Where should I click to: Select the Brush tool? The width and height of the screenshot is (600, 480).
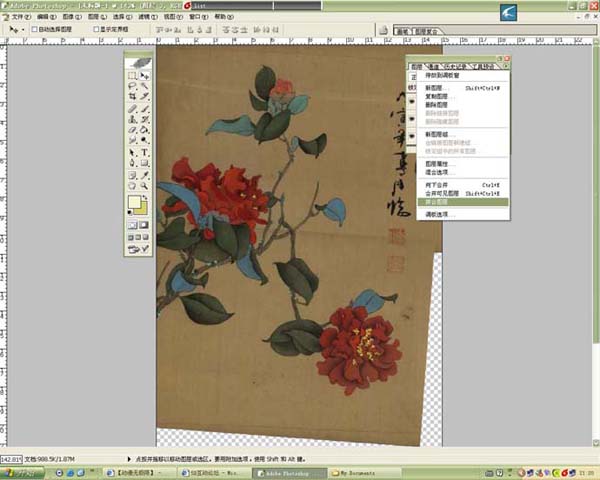coord(144,109)
